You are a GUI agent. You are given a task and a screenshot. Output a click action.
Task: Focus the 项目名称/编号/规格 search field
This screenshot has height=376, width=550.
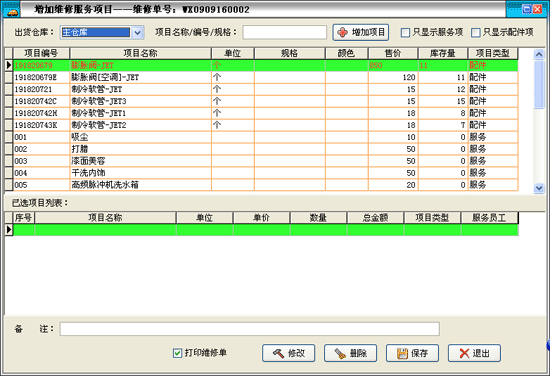point(284,33)
